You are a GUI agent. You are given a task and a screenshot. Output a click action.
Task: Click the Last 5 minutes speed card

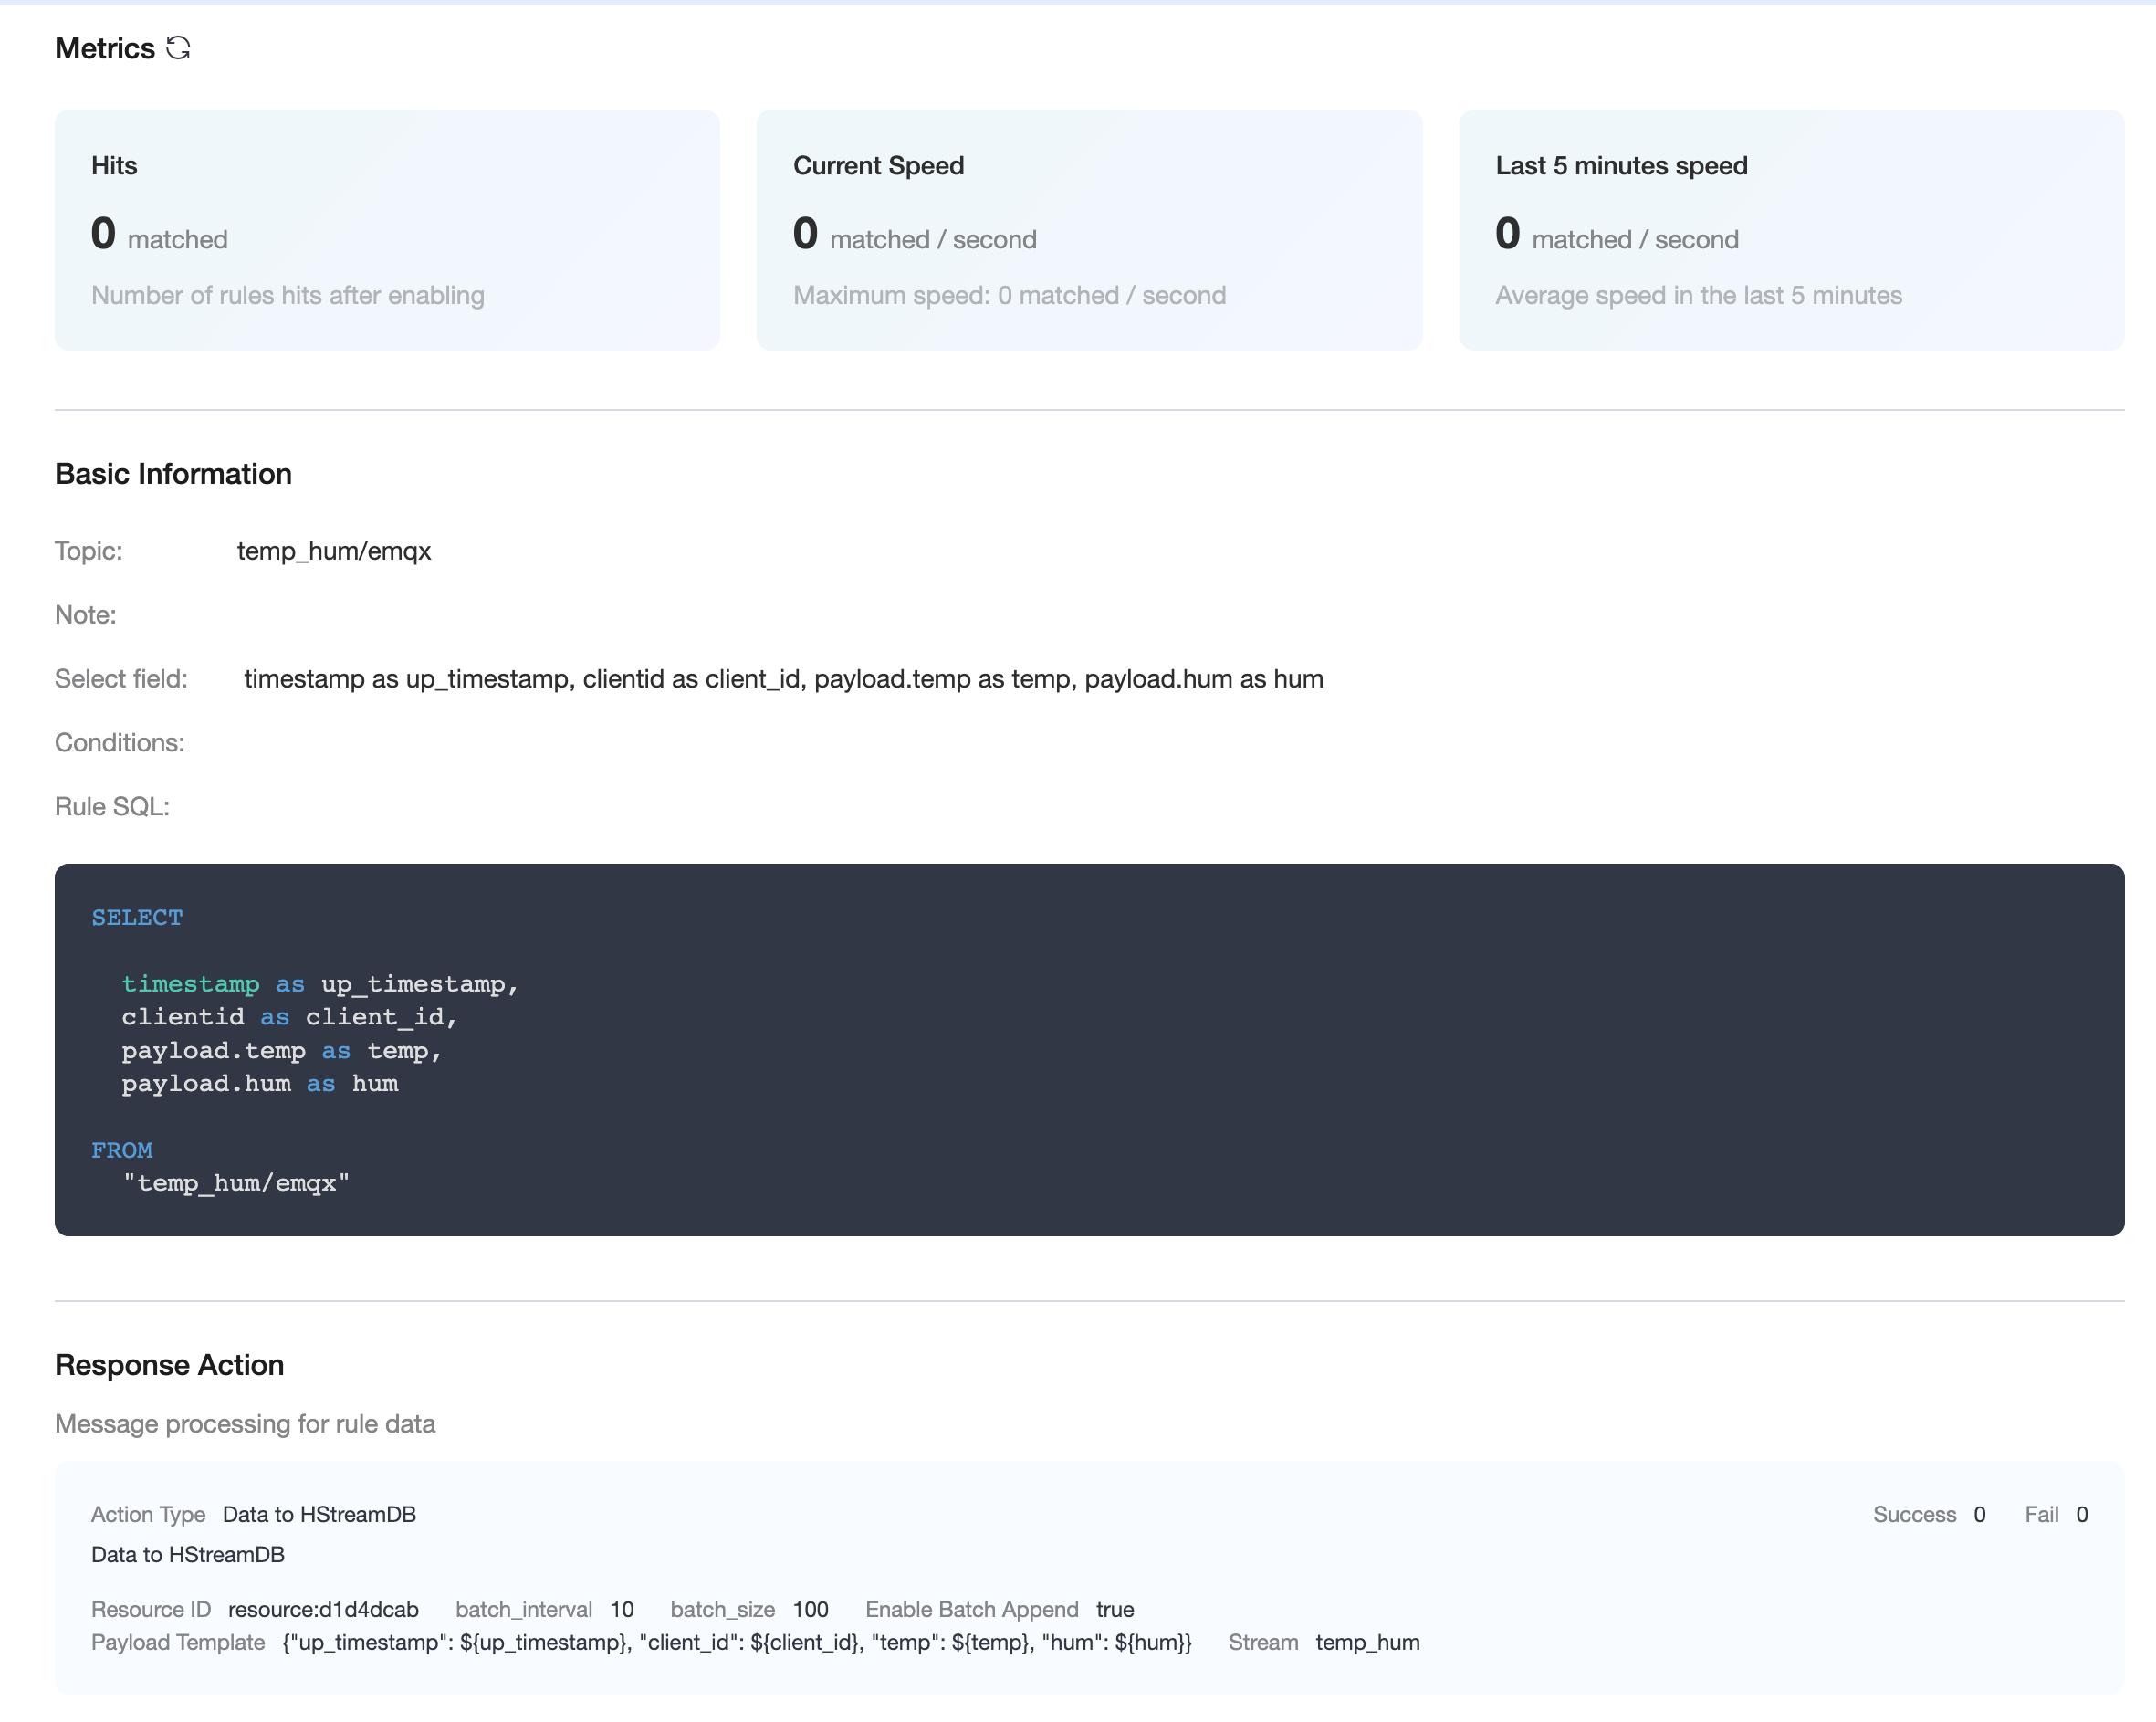click(x=1790, y=230)
